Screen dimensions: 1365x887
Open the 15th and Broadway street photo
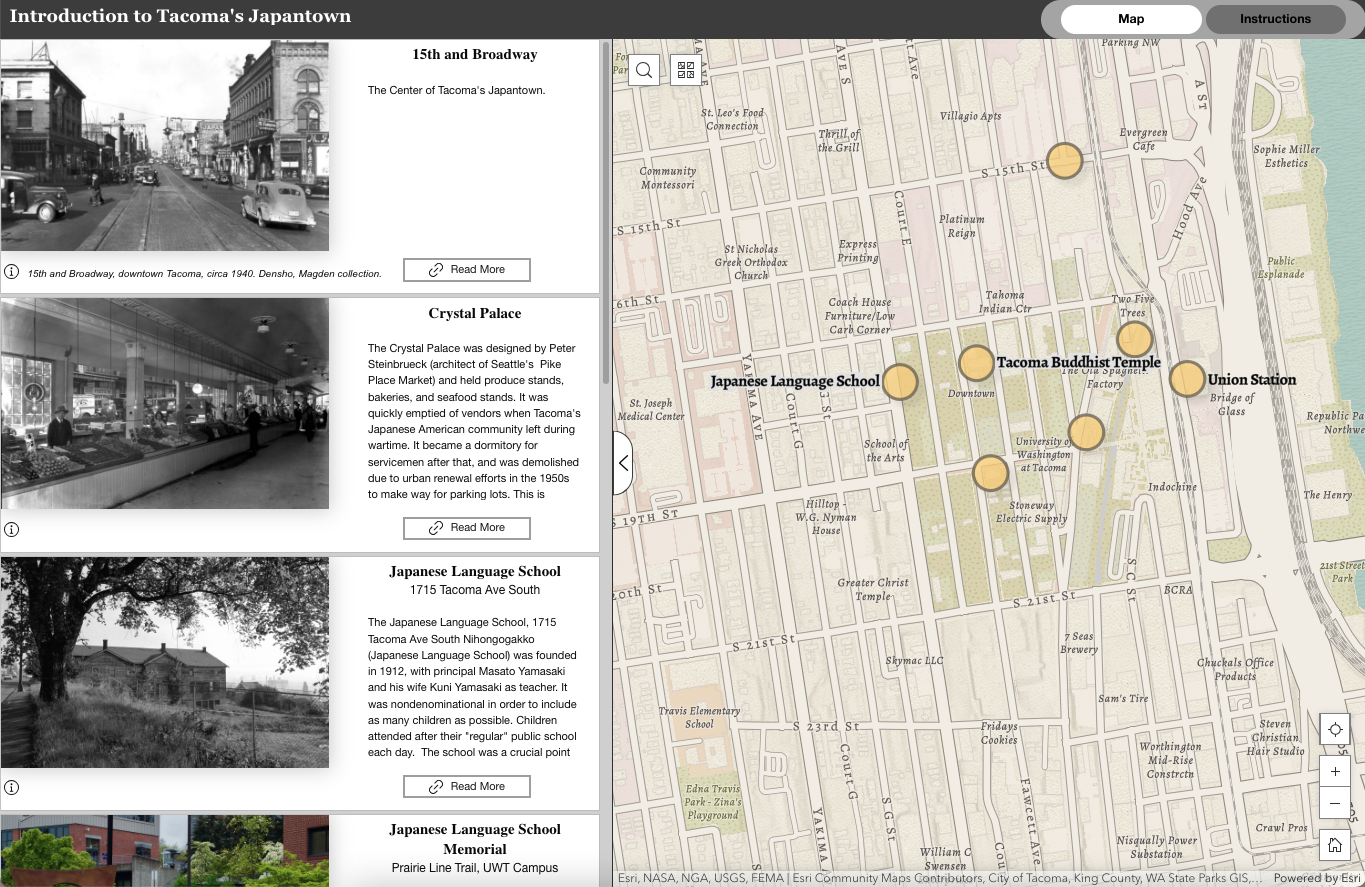(x=165, y=146)
